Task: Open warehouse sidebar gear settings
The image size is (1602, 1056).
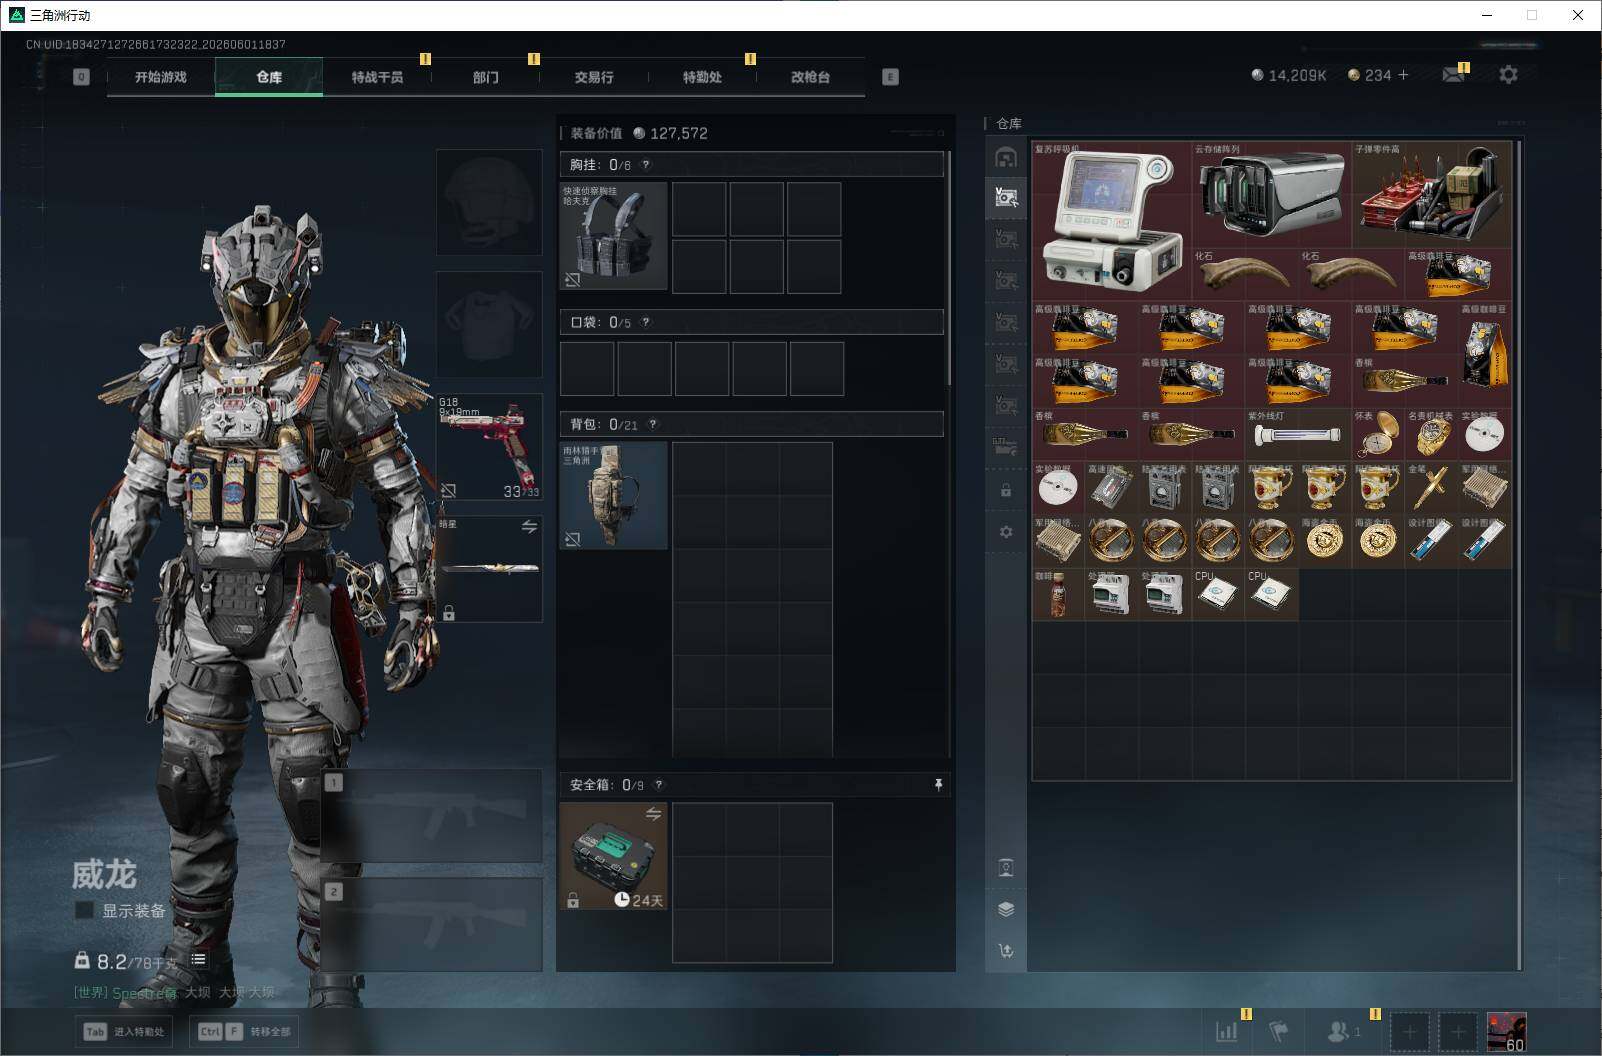Action: tap(1006, 532)
